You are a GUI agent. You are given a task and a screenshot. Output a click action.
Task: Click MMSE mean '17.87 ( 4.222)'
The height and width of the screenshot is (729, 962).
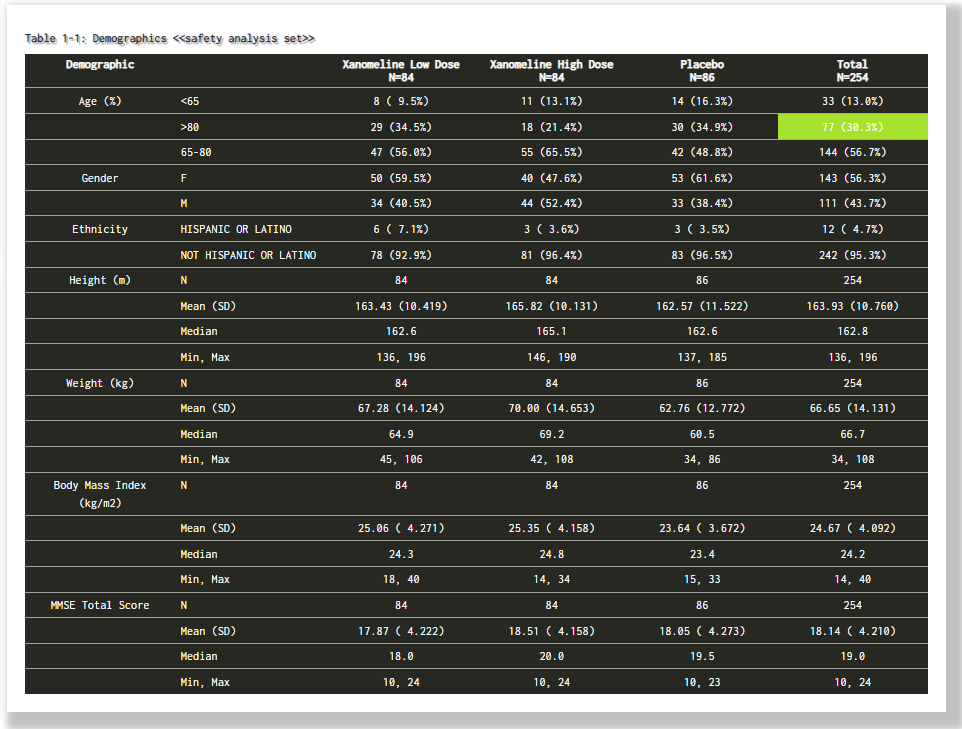point(401,631)
